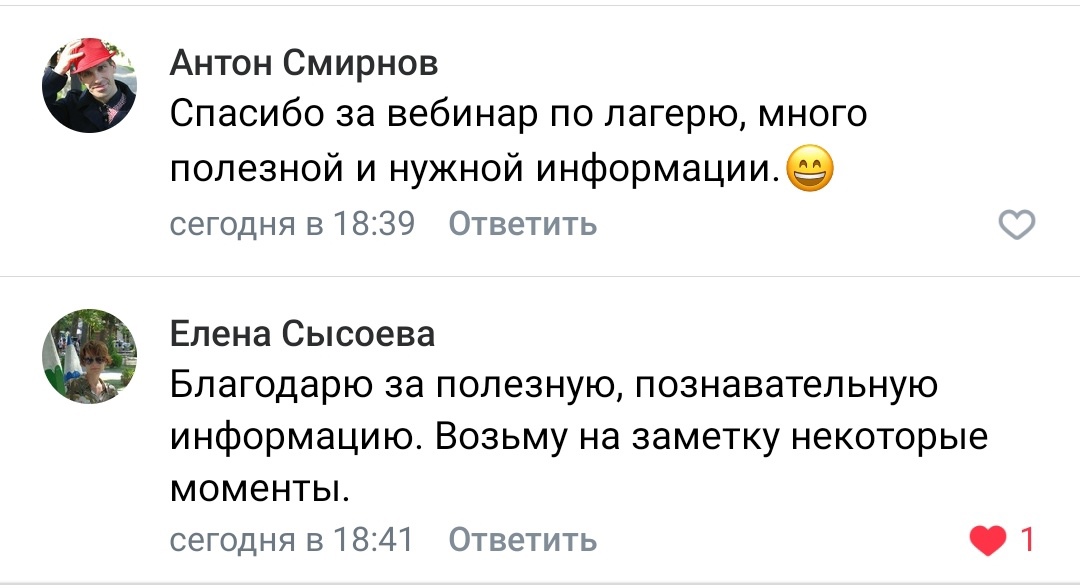Open profile via the name Елена Сысоева
This screenshot has width=1080, height=588.
coord(302,333)
